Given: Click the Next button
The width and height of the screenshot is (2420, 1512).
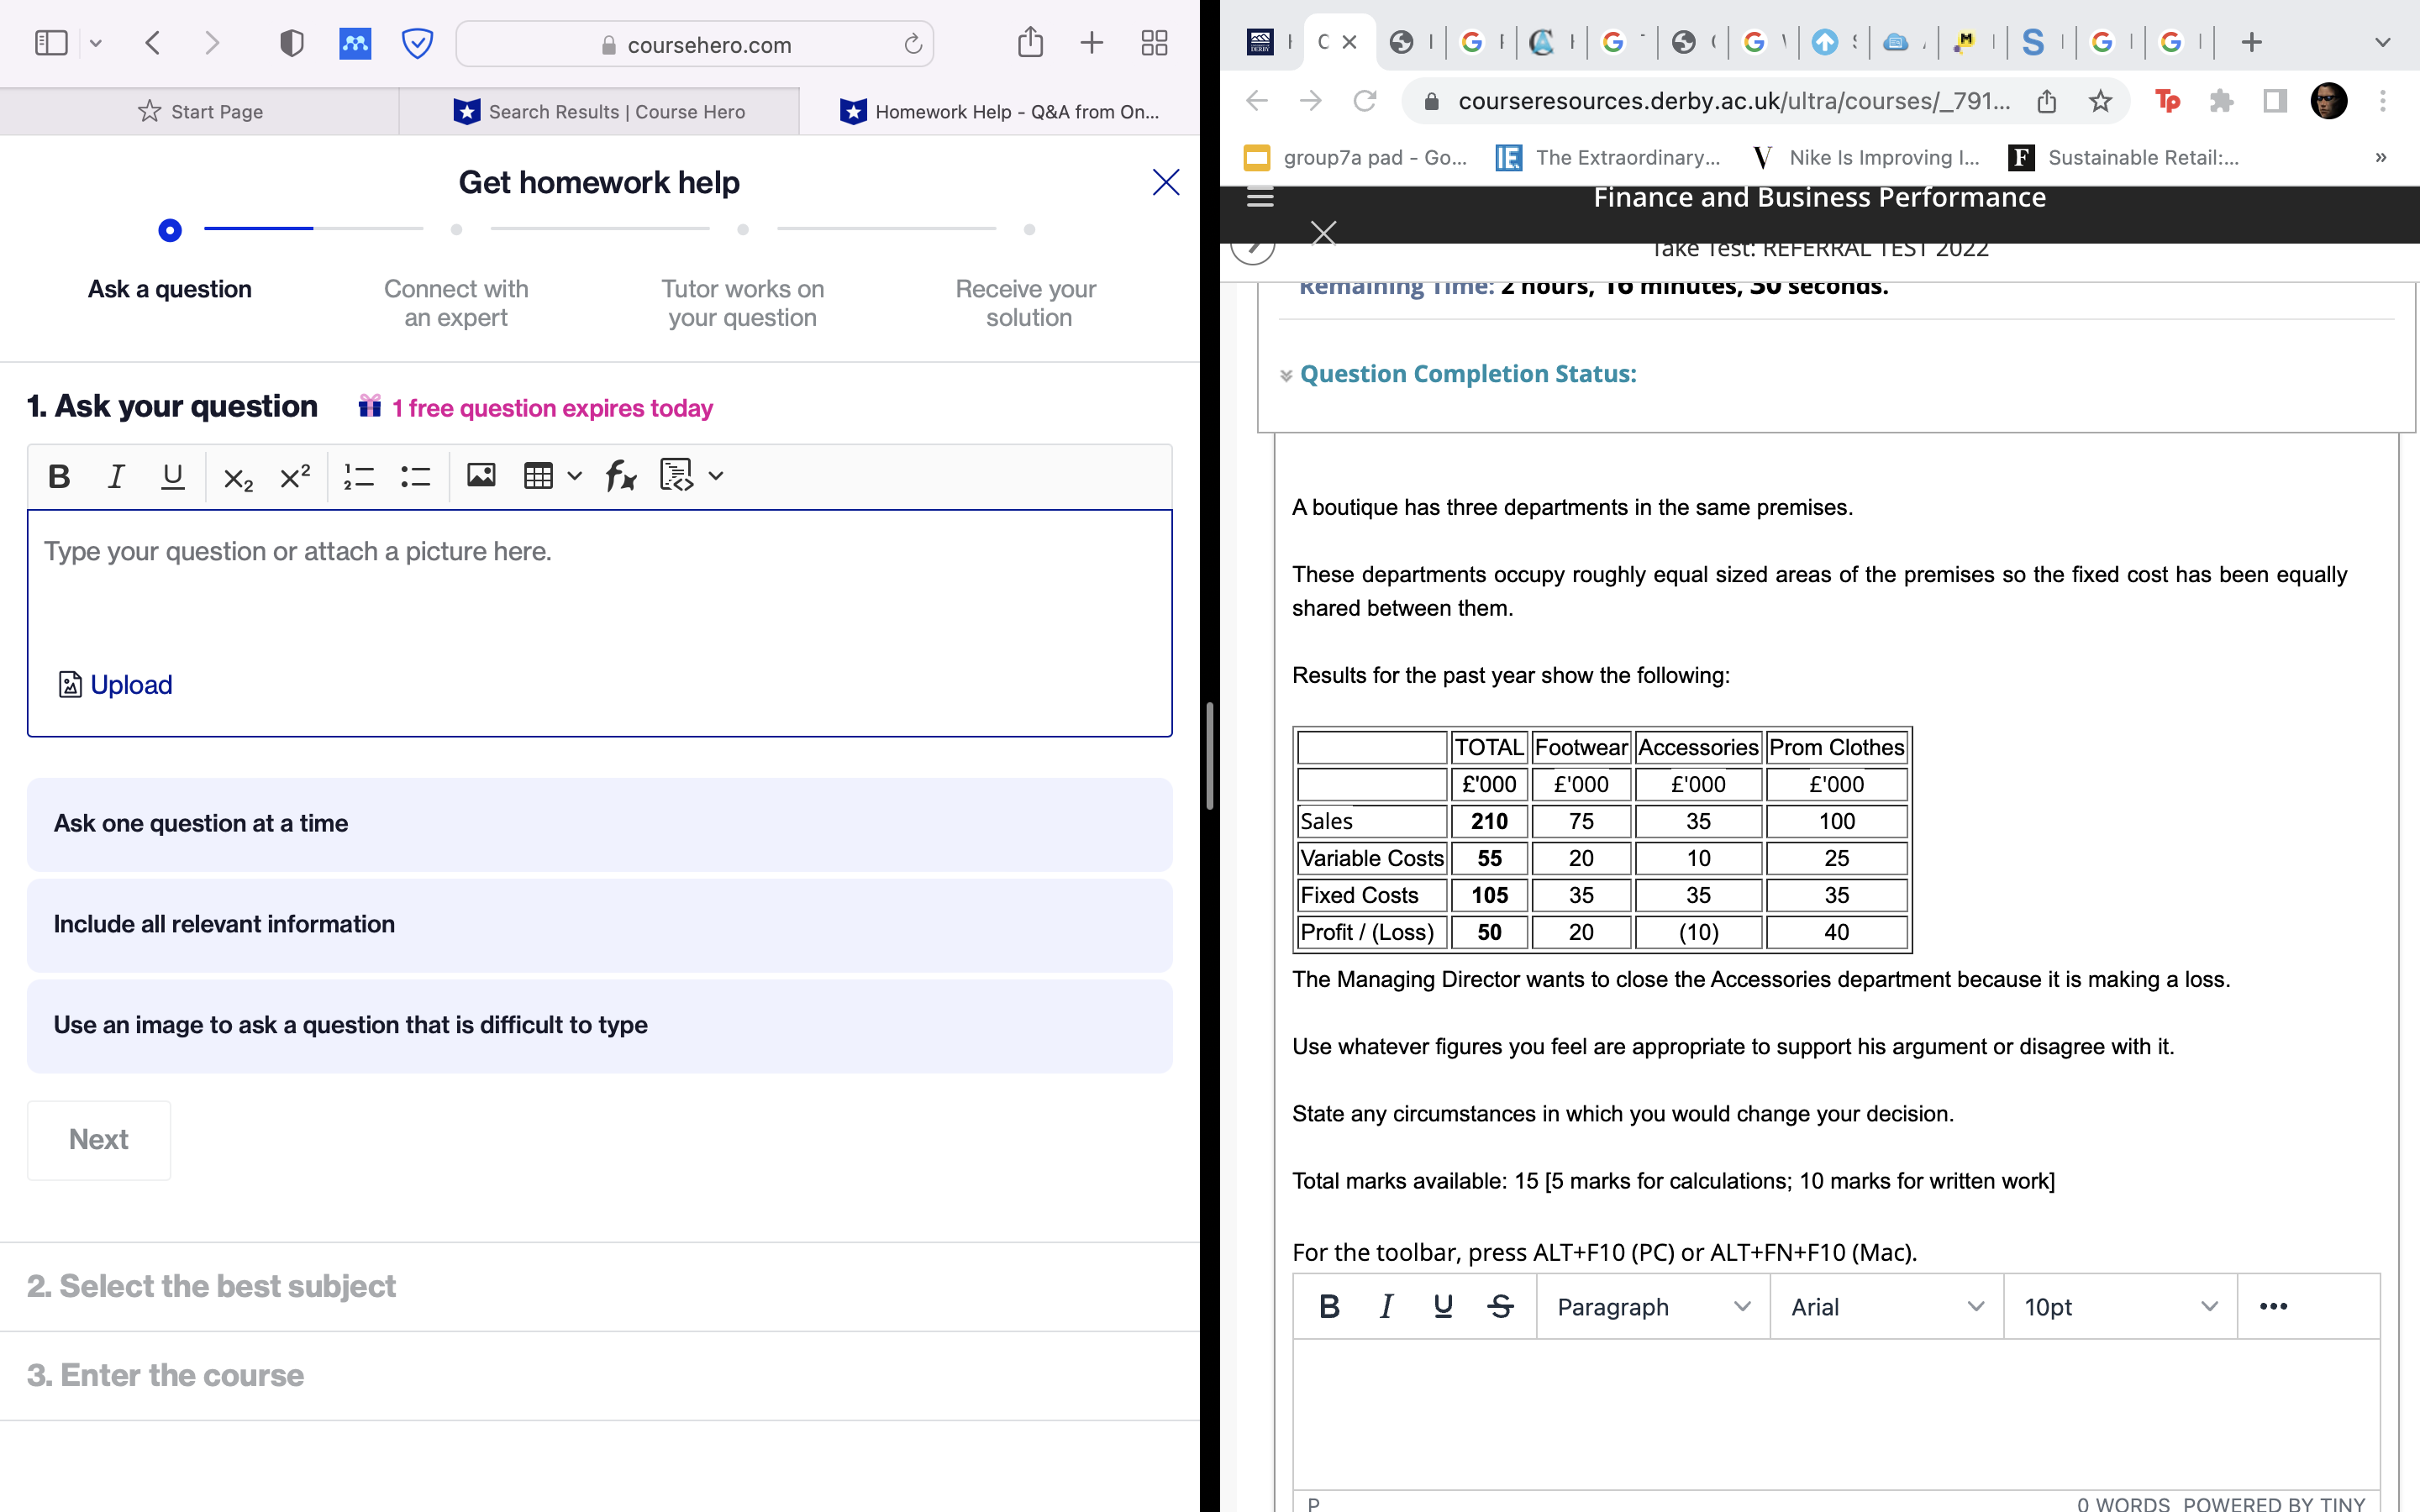Looking at the screenshot, I should click(98, 1139).
